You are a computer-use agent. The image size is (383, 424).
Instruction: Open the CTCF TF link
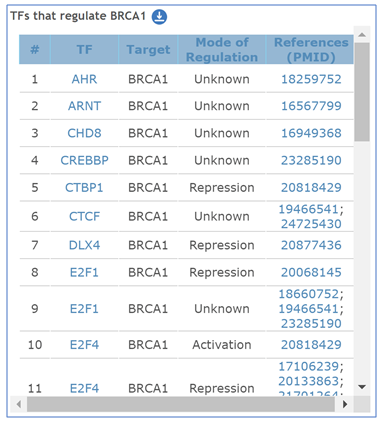click(84, 217)
